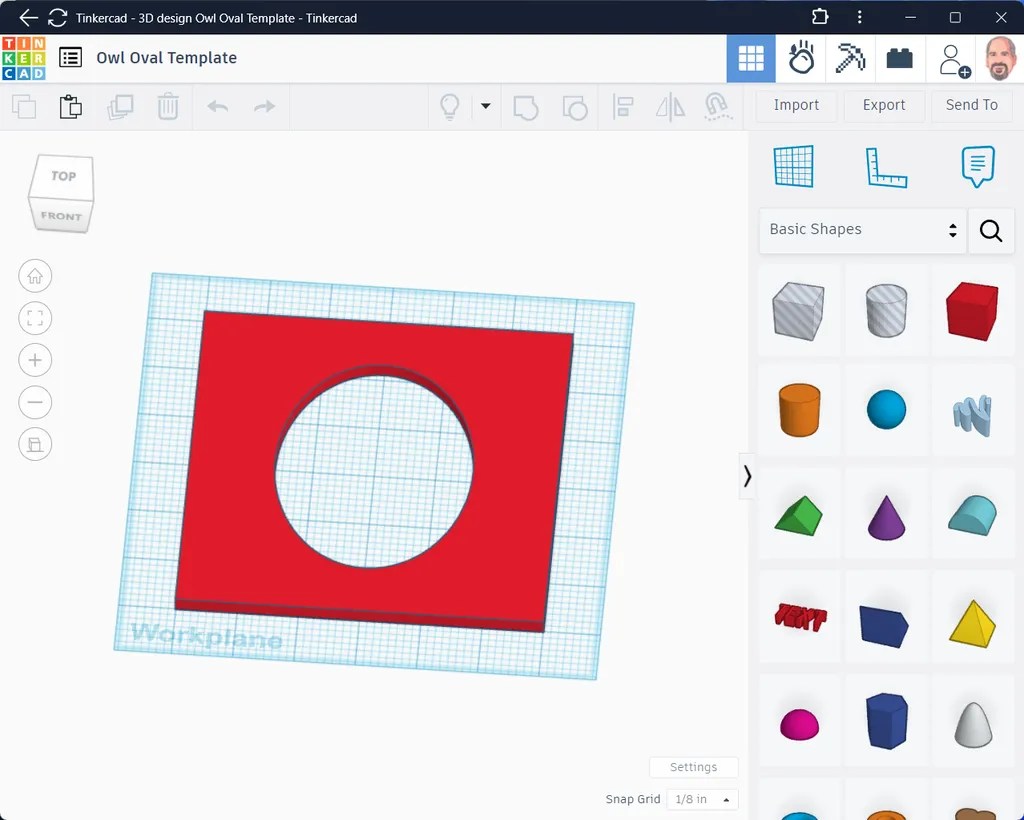
Task: Collapse the shapes panel chevron
Action: coord(747,477)
